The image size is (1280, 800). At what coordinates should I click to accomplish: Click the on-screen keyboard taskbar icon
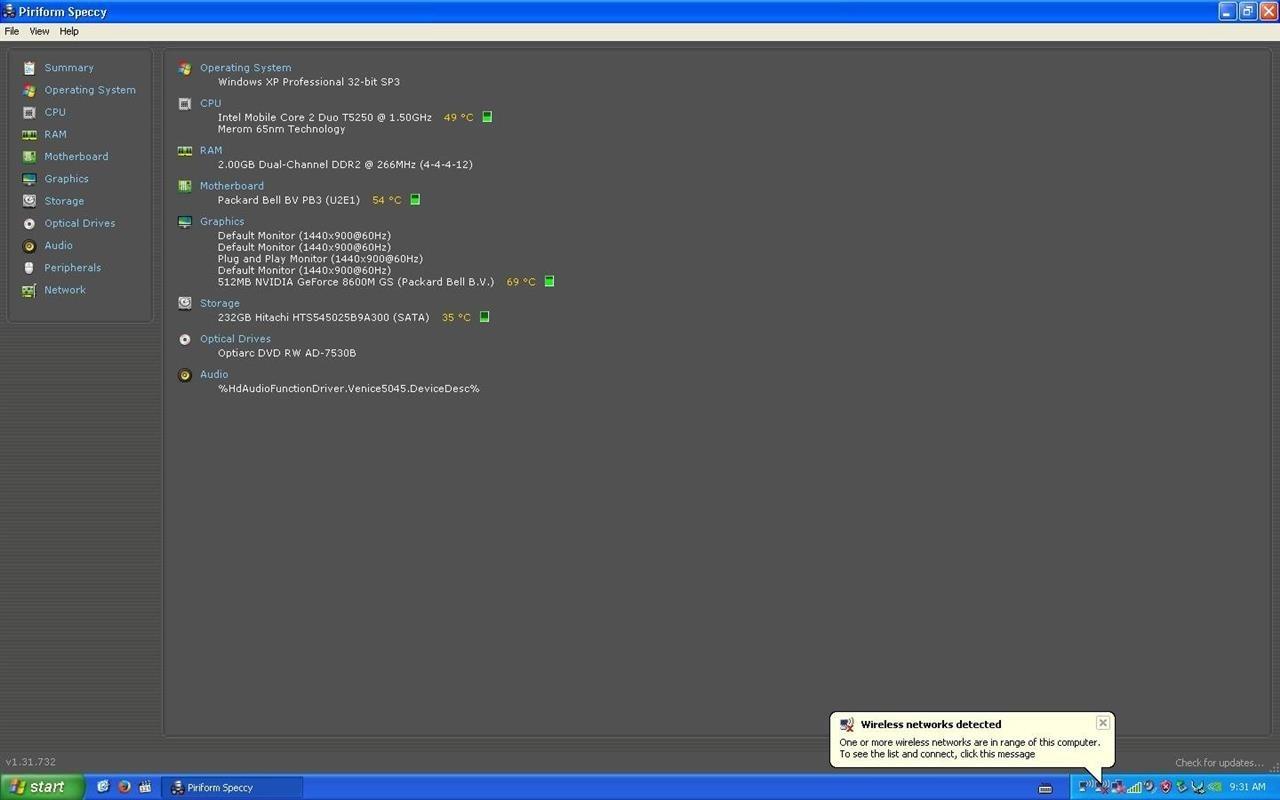click(x=1045, y=789)
